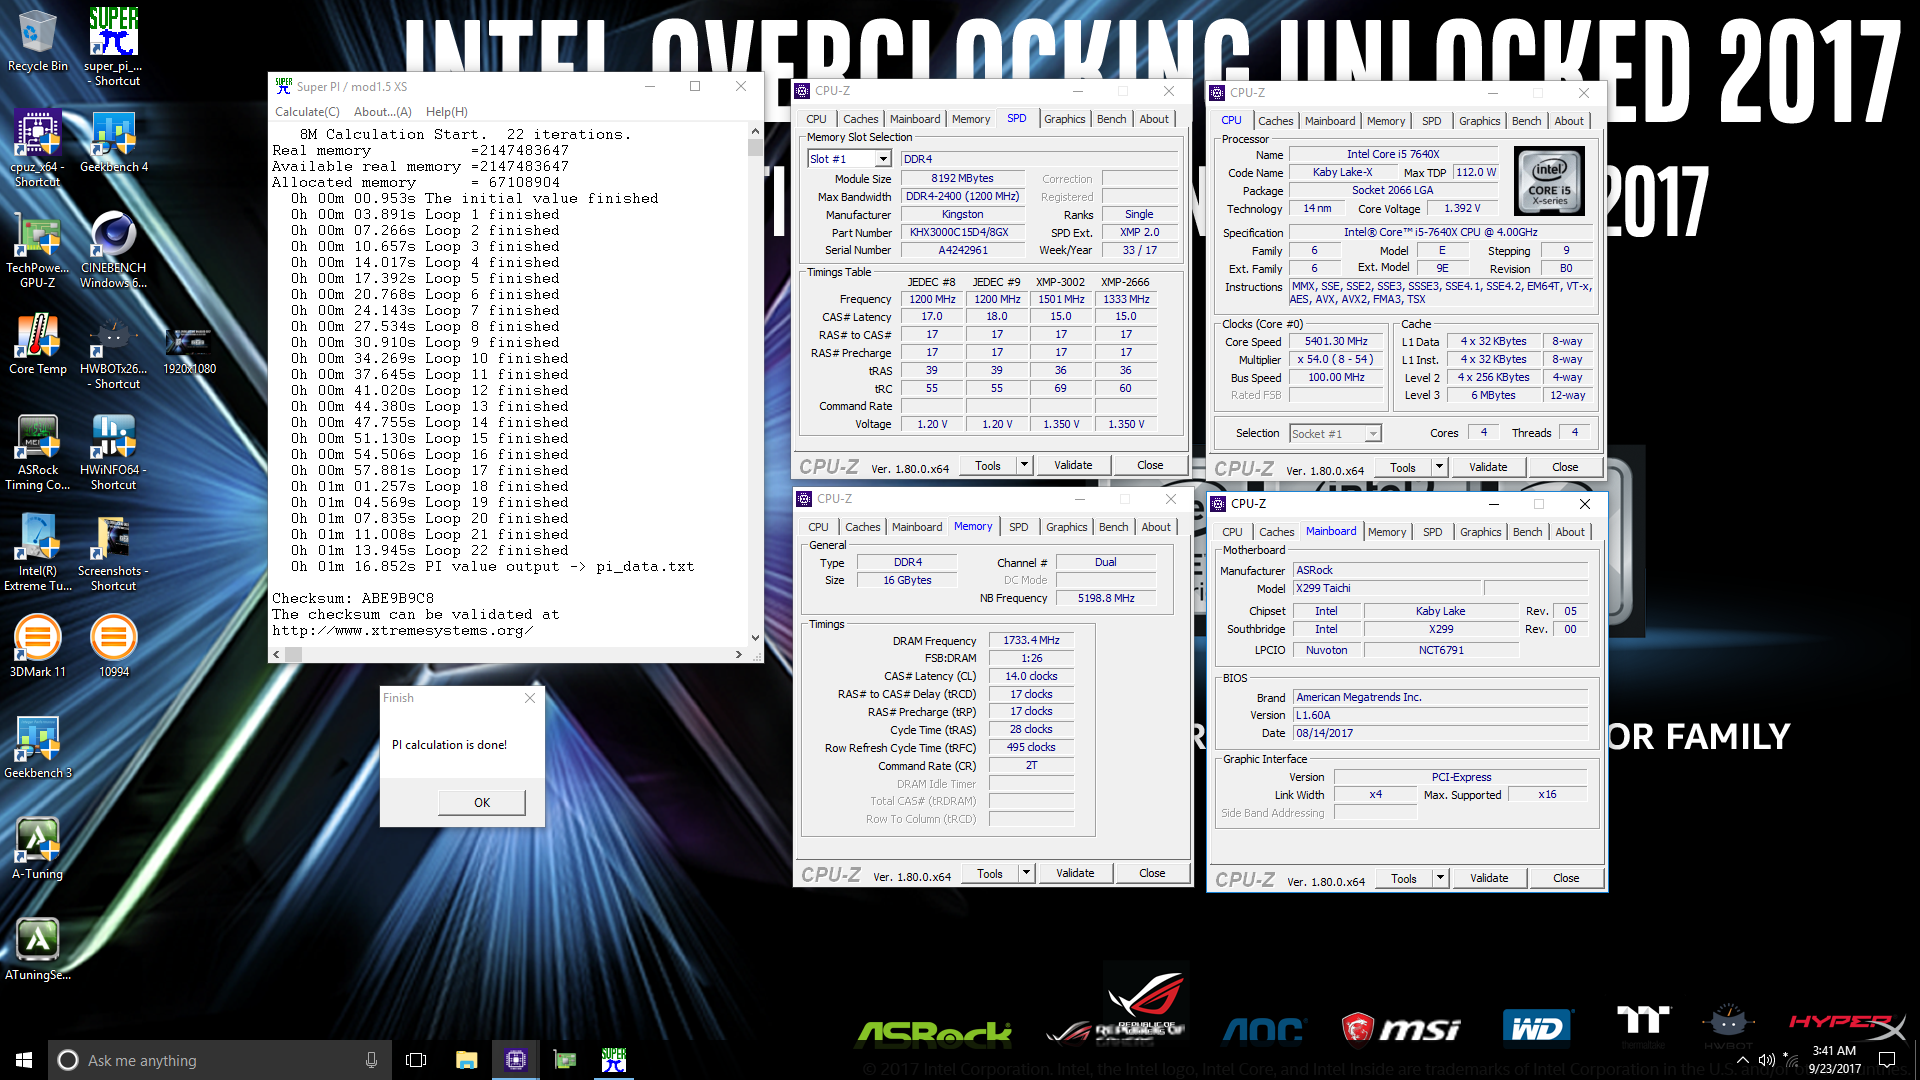The width and height of the screenshot is (1920, 1080).
Task: Click Tools button in Memory CPU-Z window
Action: coord(989,873)
